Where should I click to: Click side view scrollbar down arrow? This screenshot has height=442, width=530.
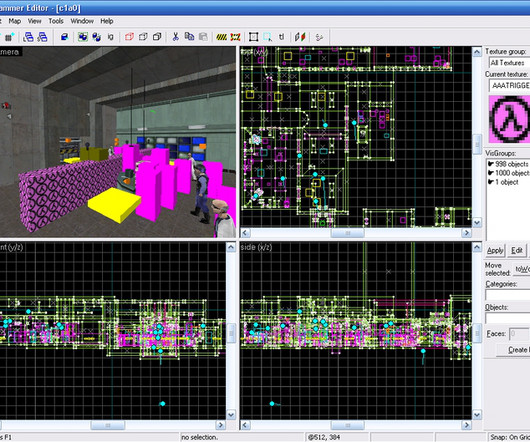477,415
